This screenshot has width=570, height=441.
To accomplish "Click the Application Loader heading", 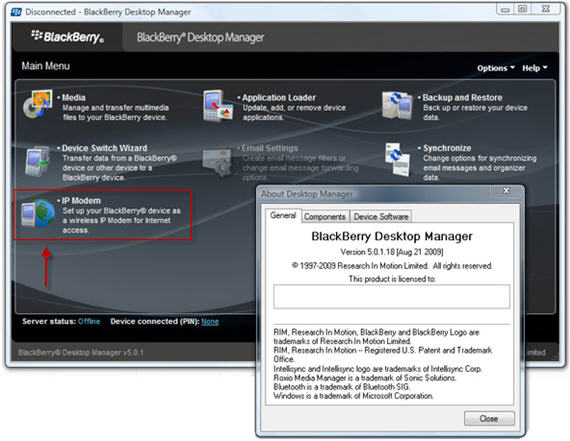I will click(x=279, y=97).
